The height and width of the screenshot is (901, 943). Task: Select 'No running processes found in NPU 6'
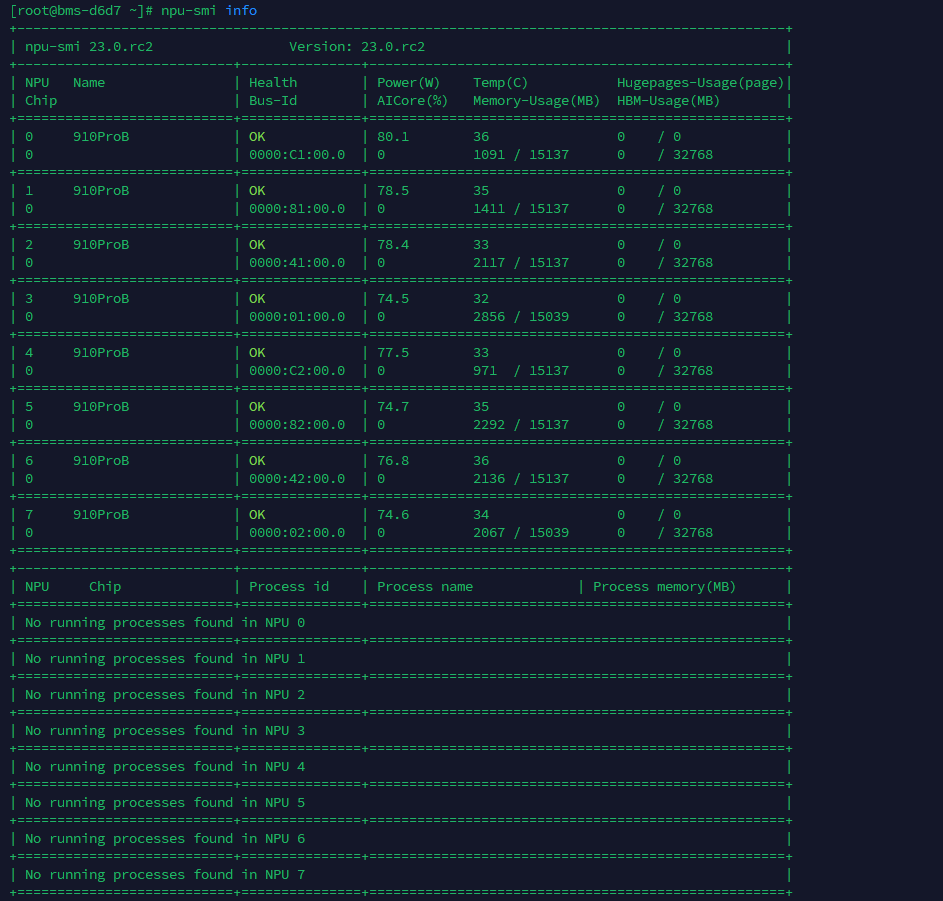[165, 839]
